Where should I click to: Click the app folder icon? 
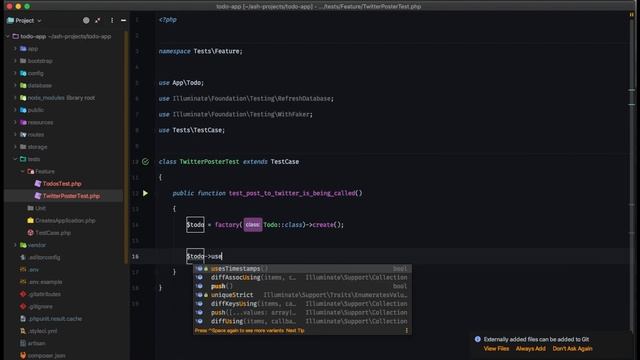(x=23, y=49)
